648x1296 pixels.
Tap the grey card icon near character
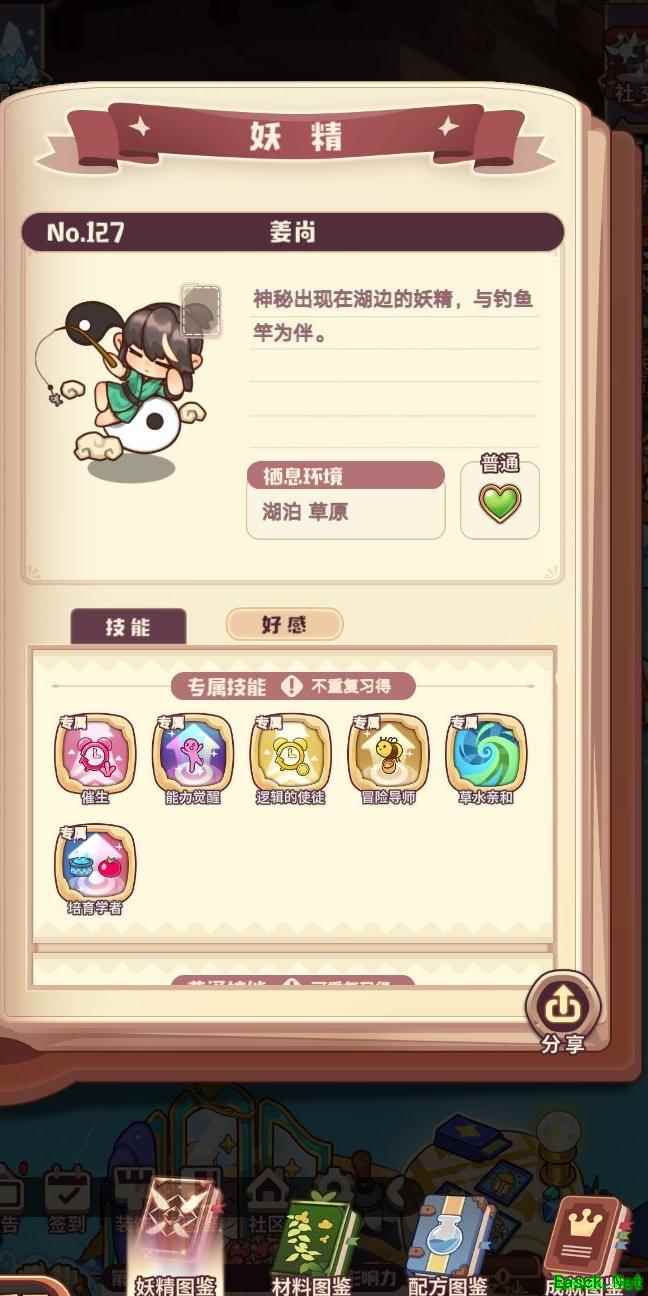coord(201,309)
